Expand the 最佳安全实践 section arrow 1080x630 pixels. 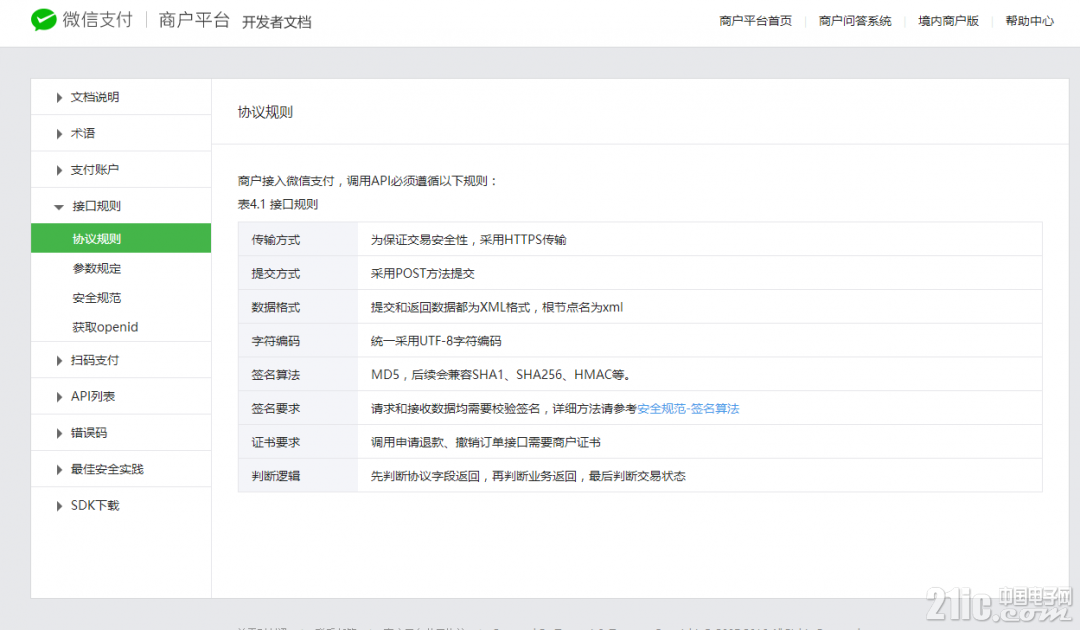(59, 470)
